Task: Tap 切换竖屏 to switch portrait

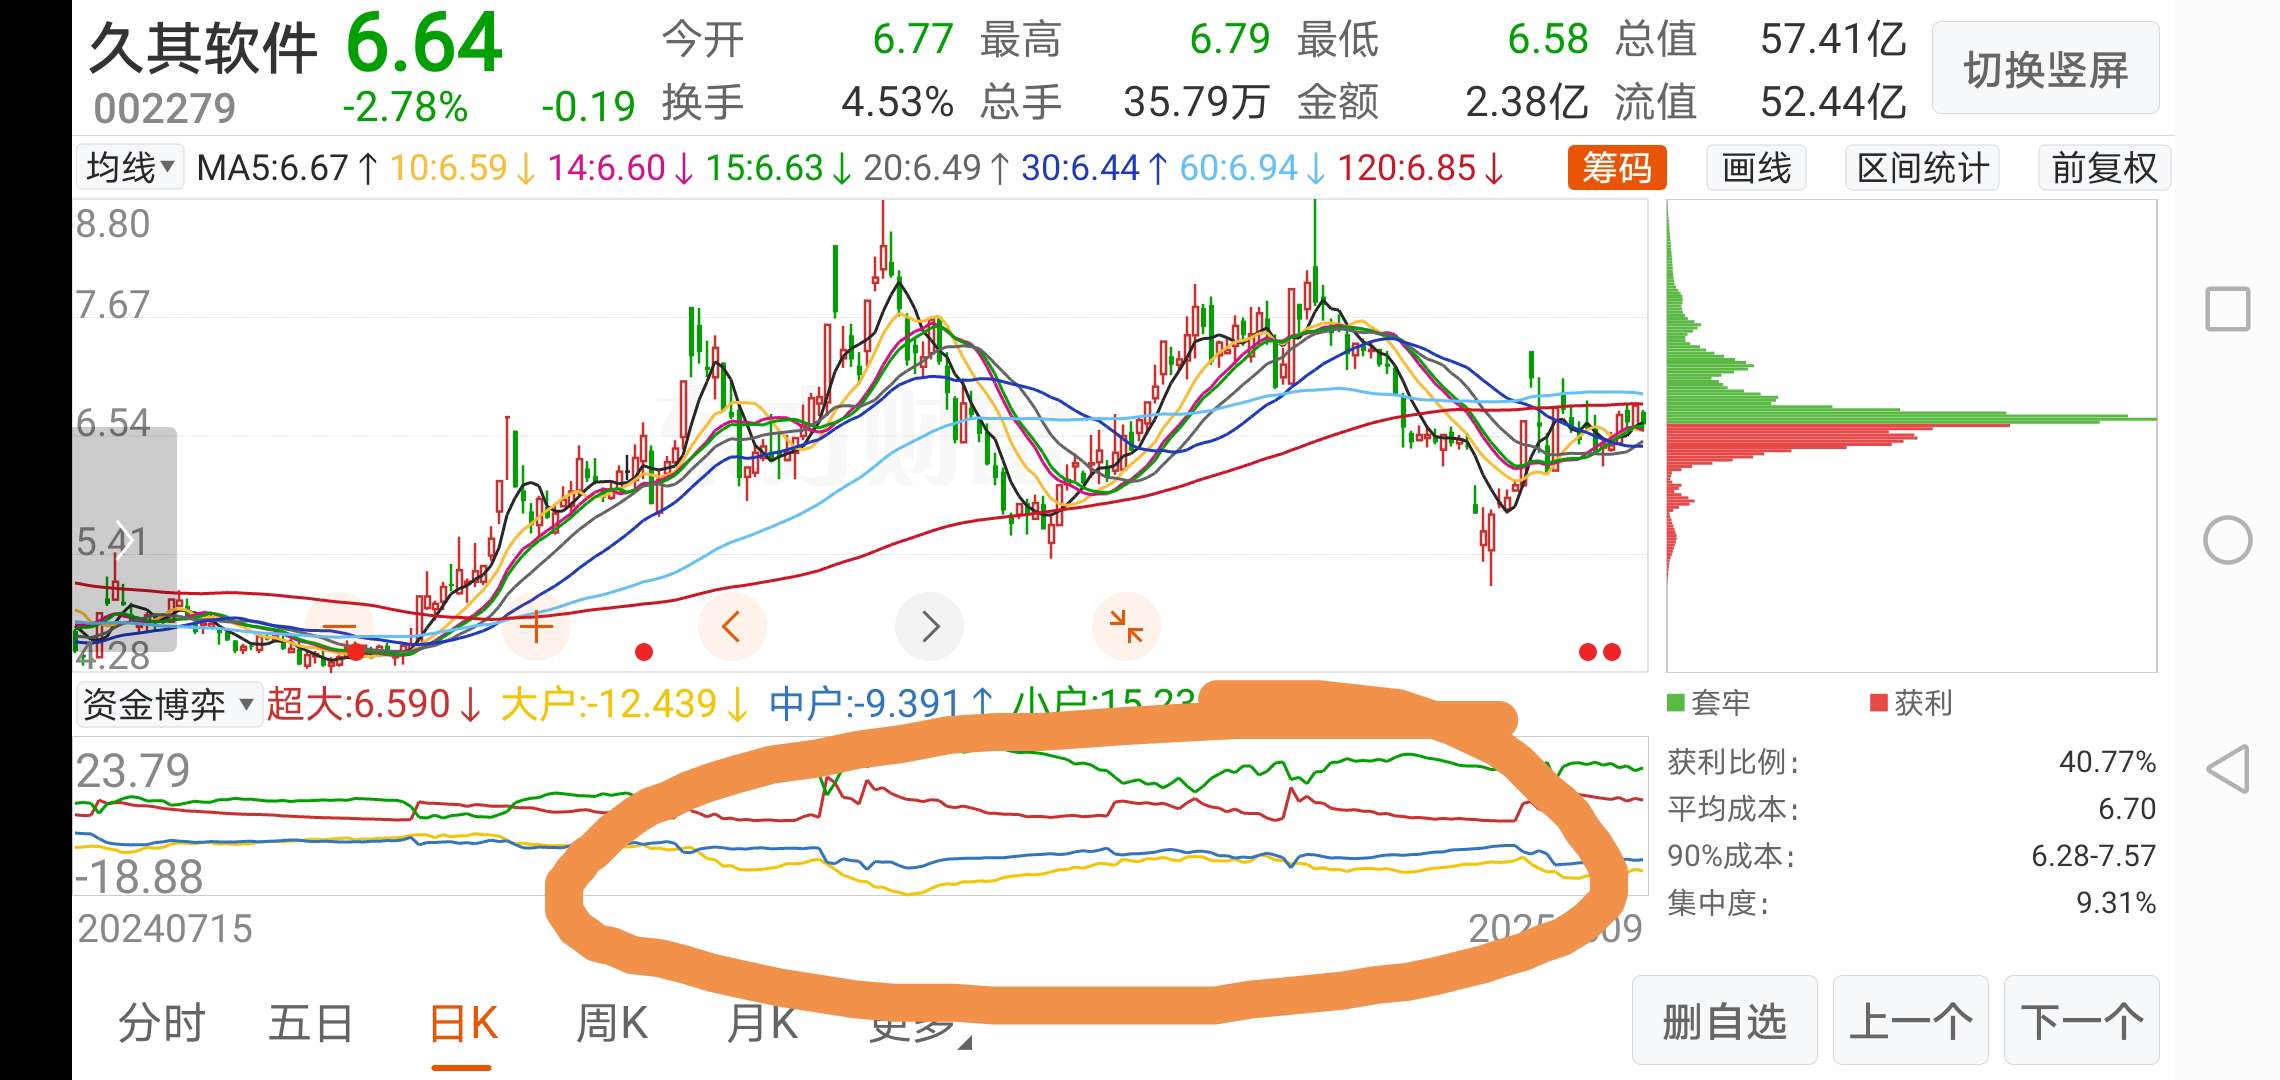Action: pyautogui.click(x=2046, y=69)
